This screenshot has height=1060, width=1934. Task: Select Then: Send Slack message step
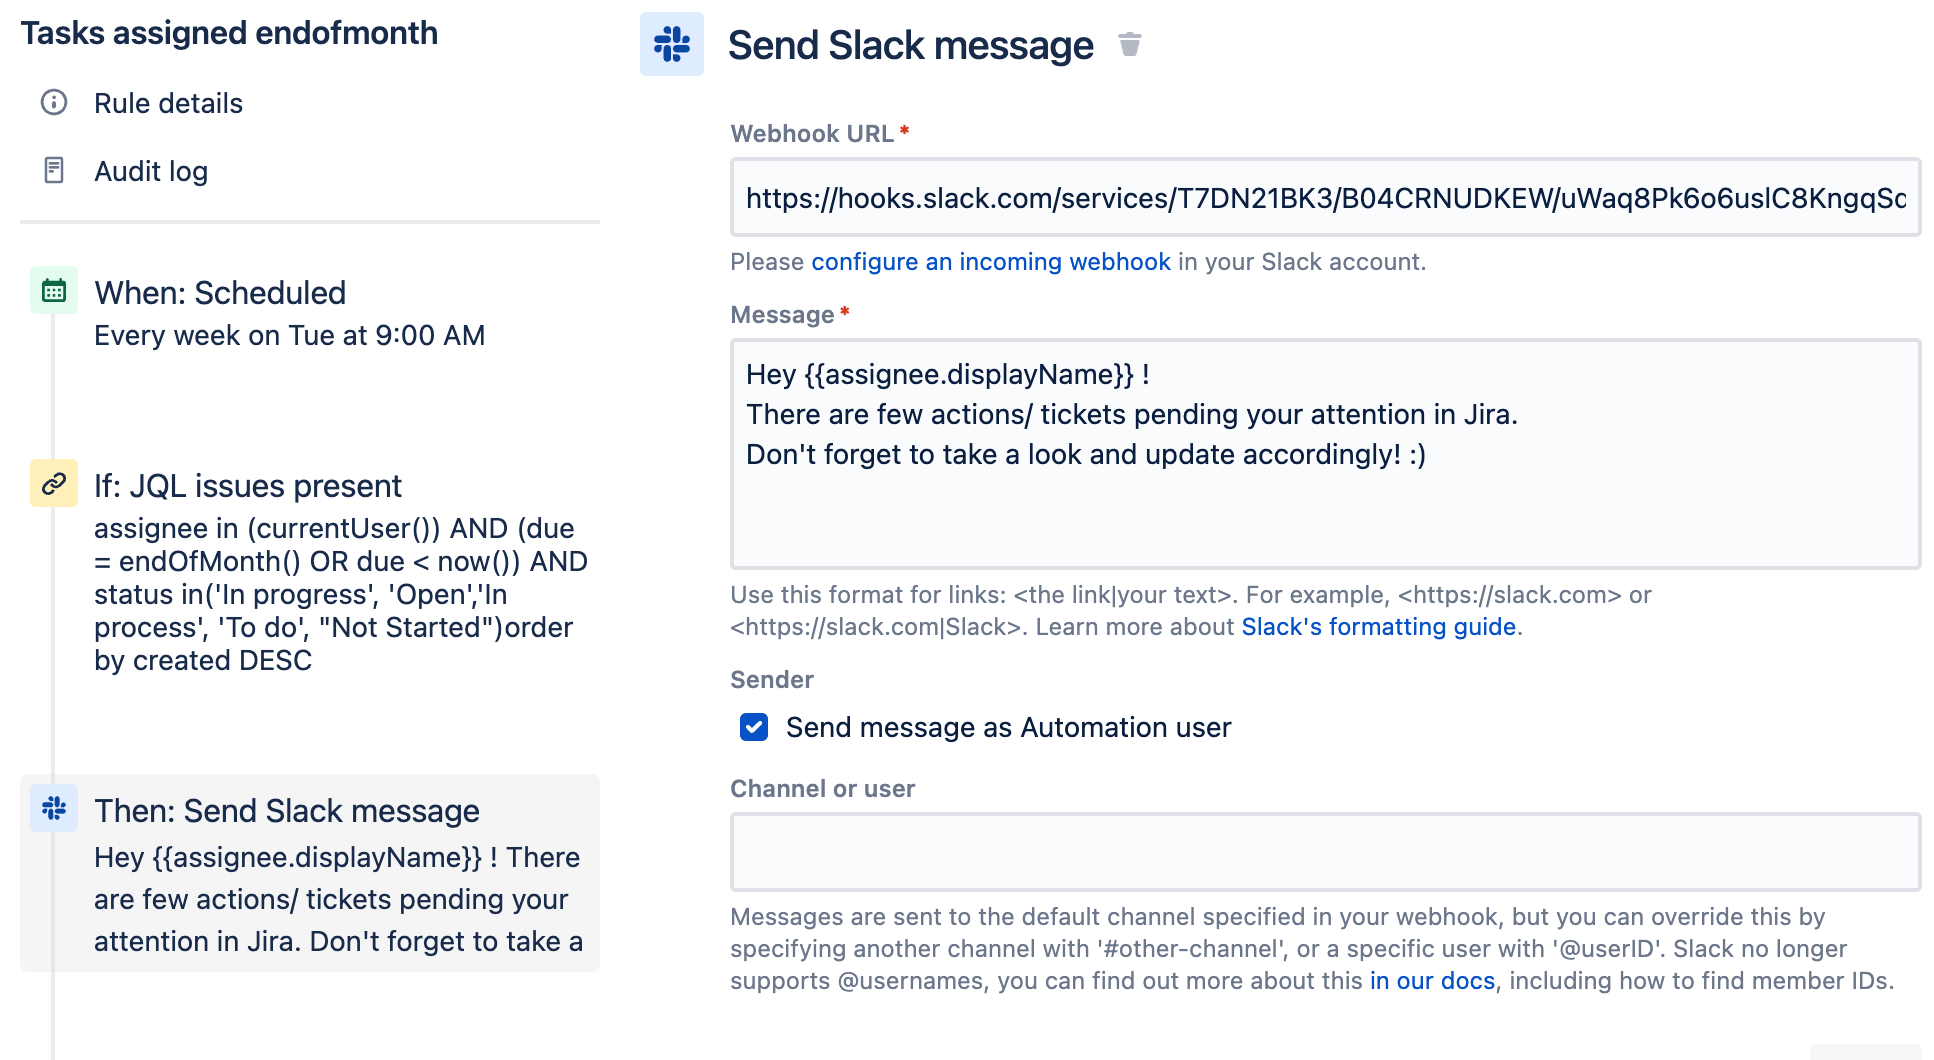[x=310, y=873]
